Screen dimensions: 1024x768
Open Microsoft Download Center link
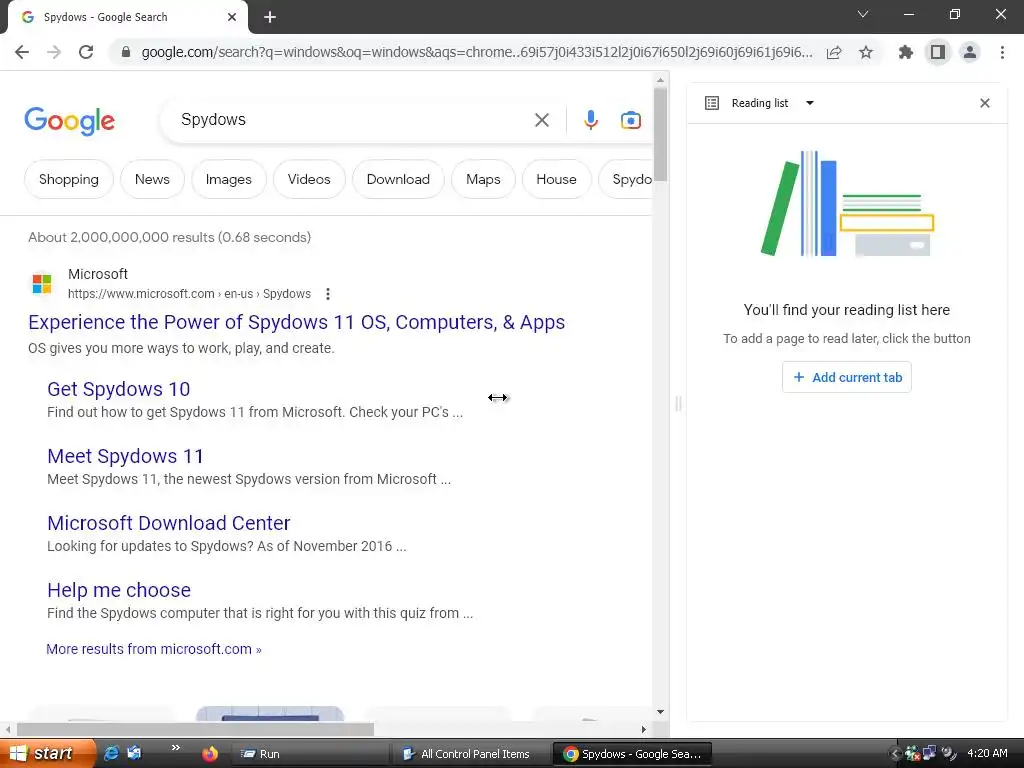point(168,523)
